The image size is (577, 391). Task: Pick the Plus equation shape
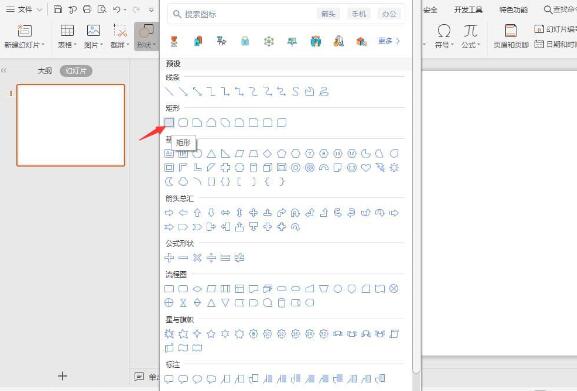[169, 257]
